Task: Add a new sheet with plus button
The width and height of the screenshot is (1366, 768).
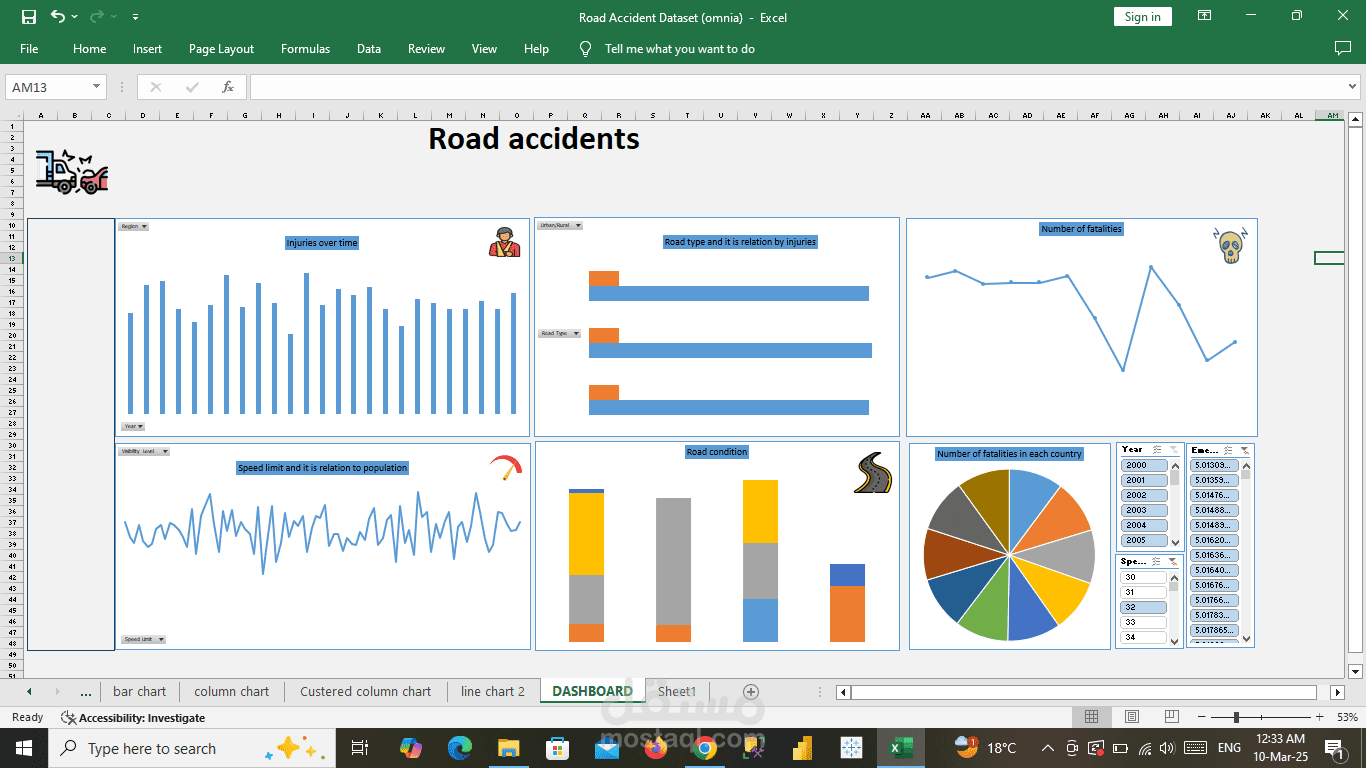Action: [x=751, y=691]
